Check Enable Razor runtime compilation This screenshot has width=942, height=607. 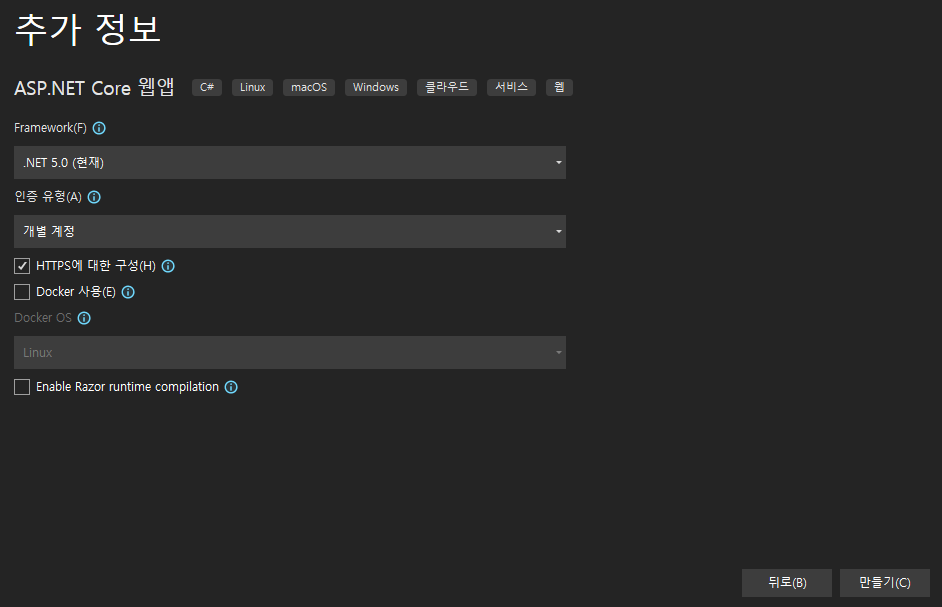[22, 387]
